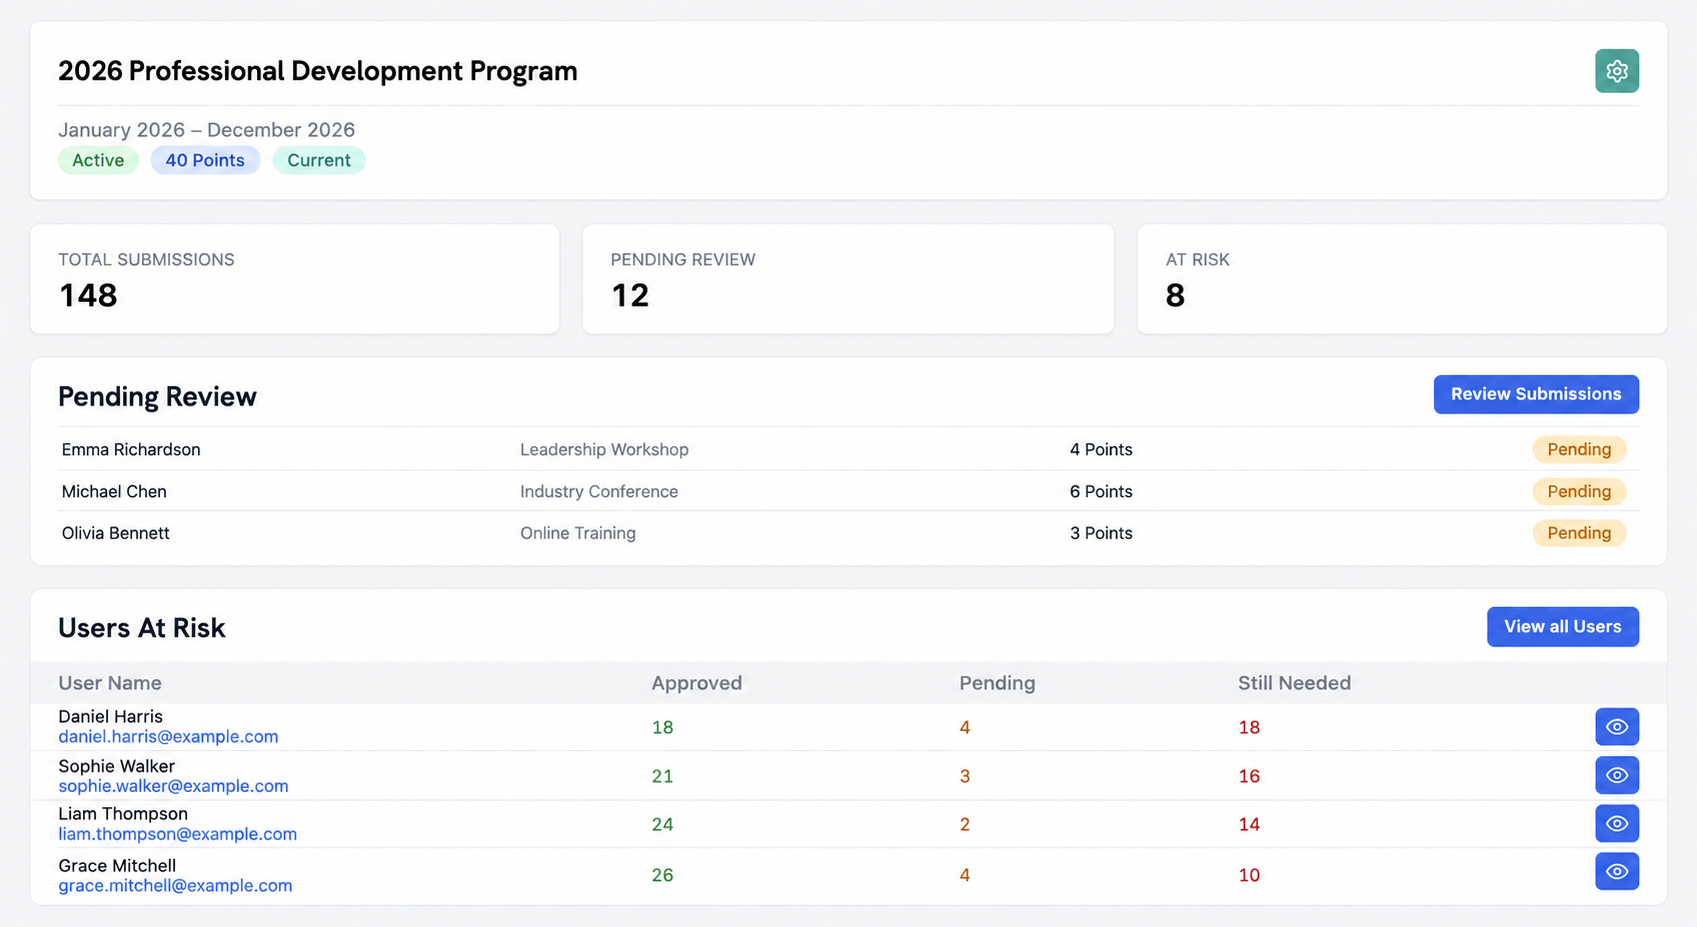Image resolution: width=1697 pixels, height=927 pixels.
Task: Click Liam Thompson's still needed value 14
Action: click(x=1249, y=825)
